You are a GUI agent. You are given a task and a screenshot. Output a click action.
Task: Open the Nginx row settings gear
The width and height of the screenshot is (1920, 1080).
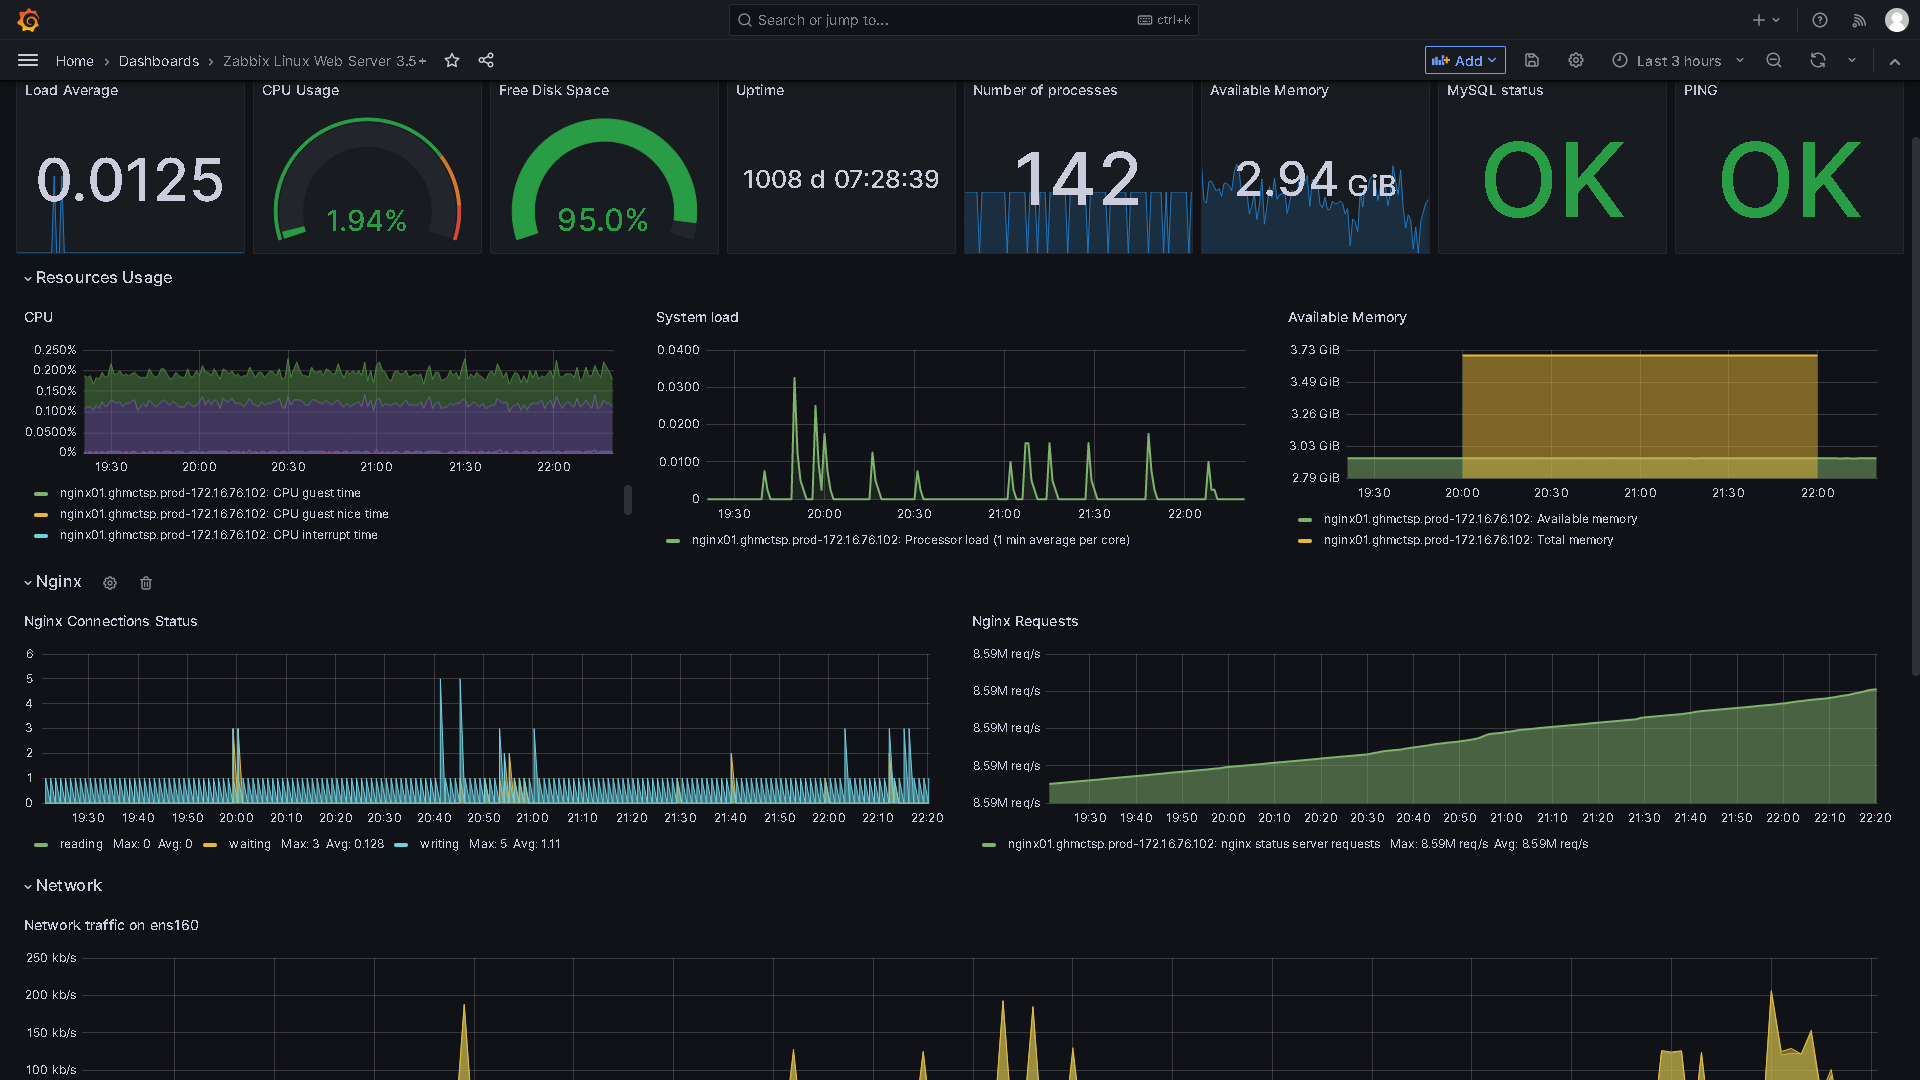(110, 583)
